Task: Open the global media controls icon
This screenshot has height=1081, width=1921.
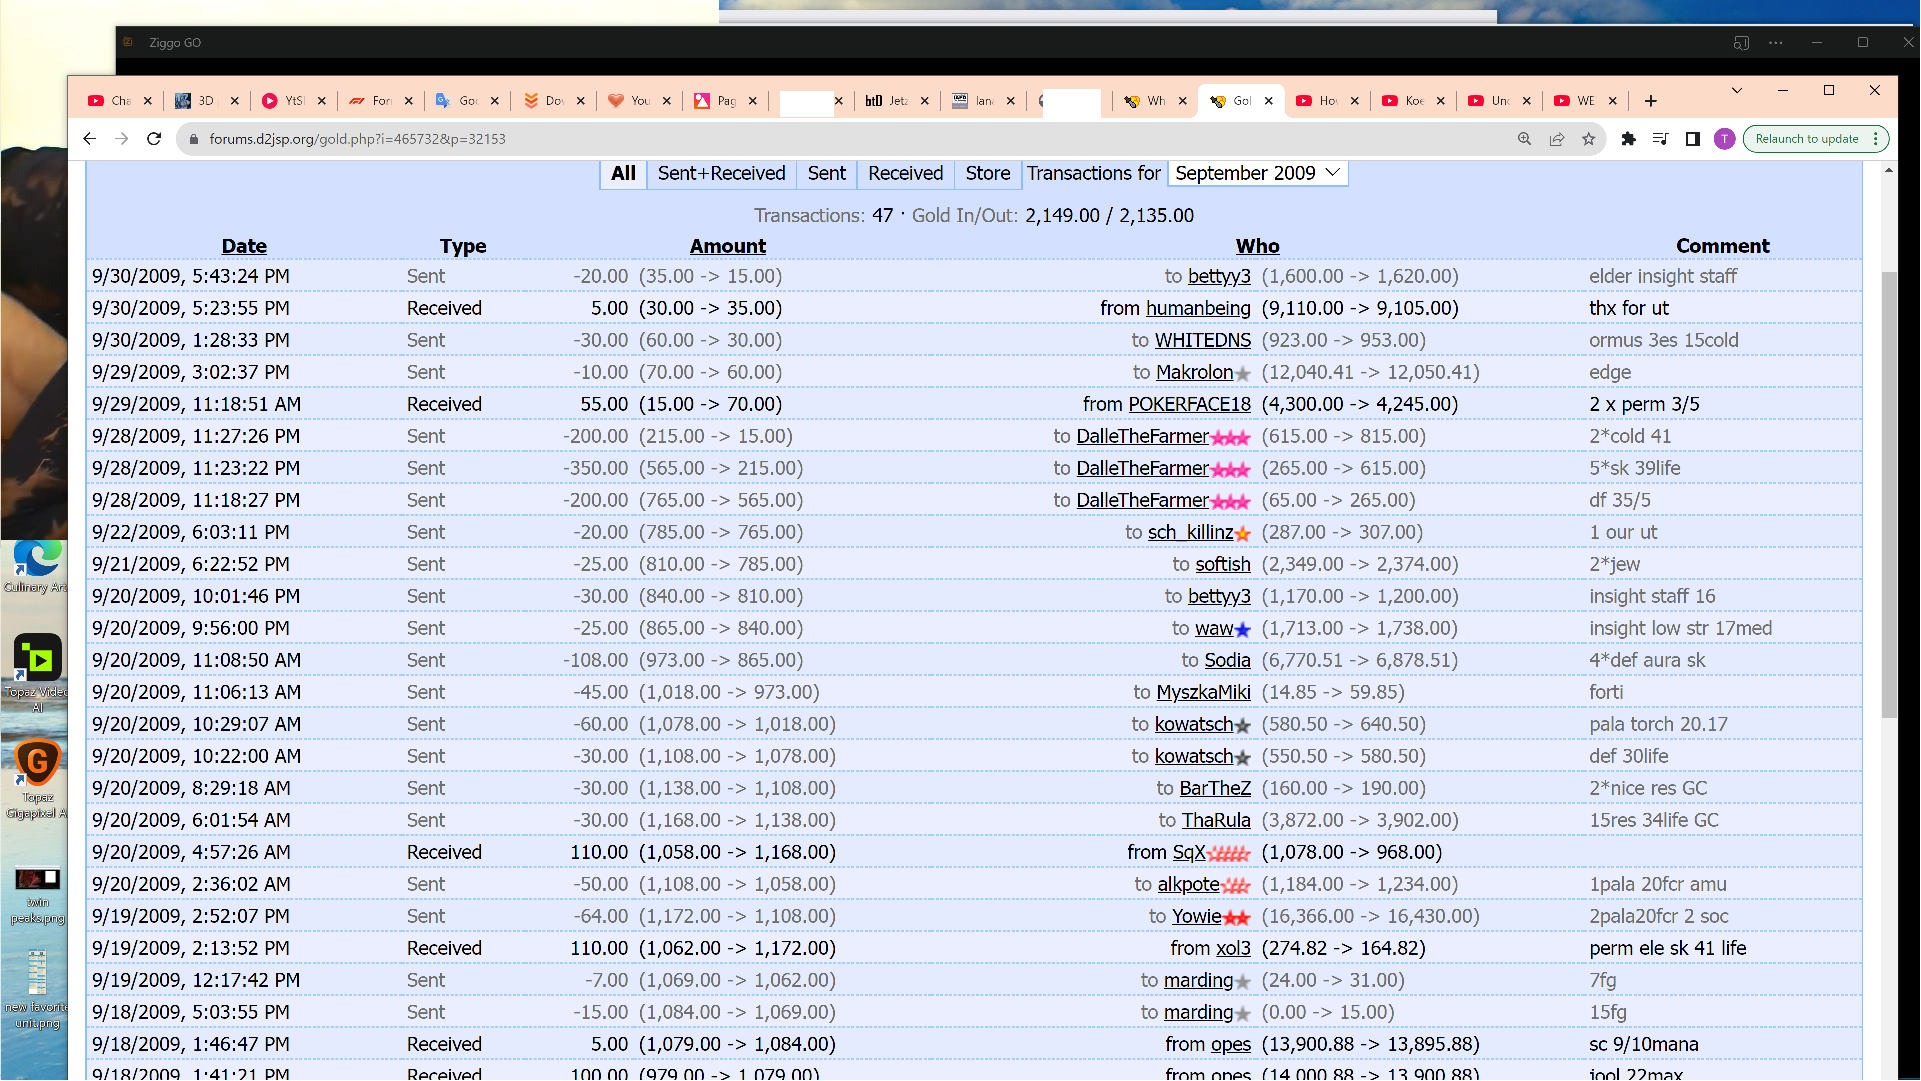Action: (1660, 139)
